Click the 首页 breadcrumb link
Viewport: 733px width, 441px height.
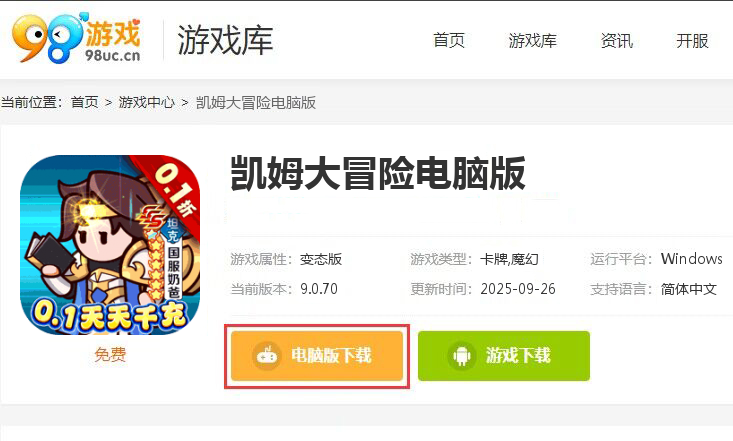[85, 102]
